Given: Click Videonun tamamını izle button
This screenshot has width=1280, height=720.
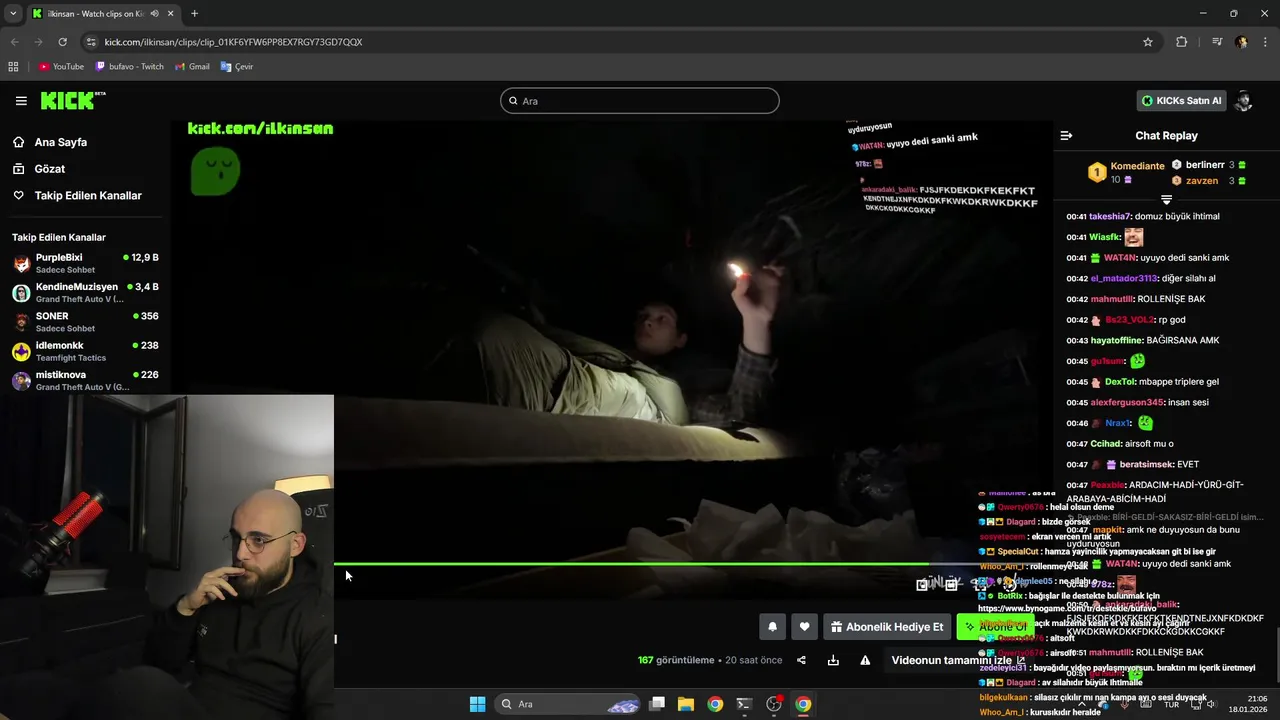Looking at the screenshot, I should [958, 660].
